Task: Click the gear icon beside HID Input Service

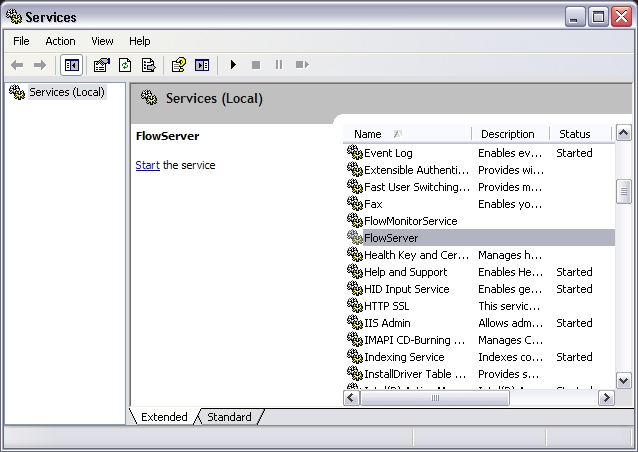Action: (x=354, y=288)
